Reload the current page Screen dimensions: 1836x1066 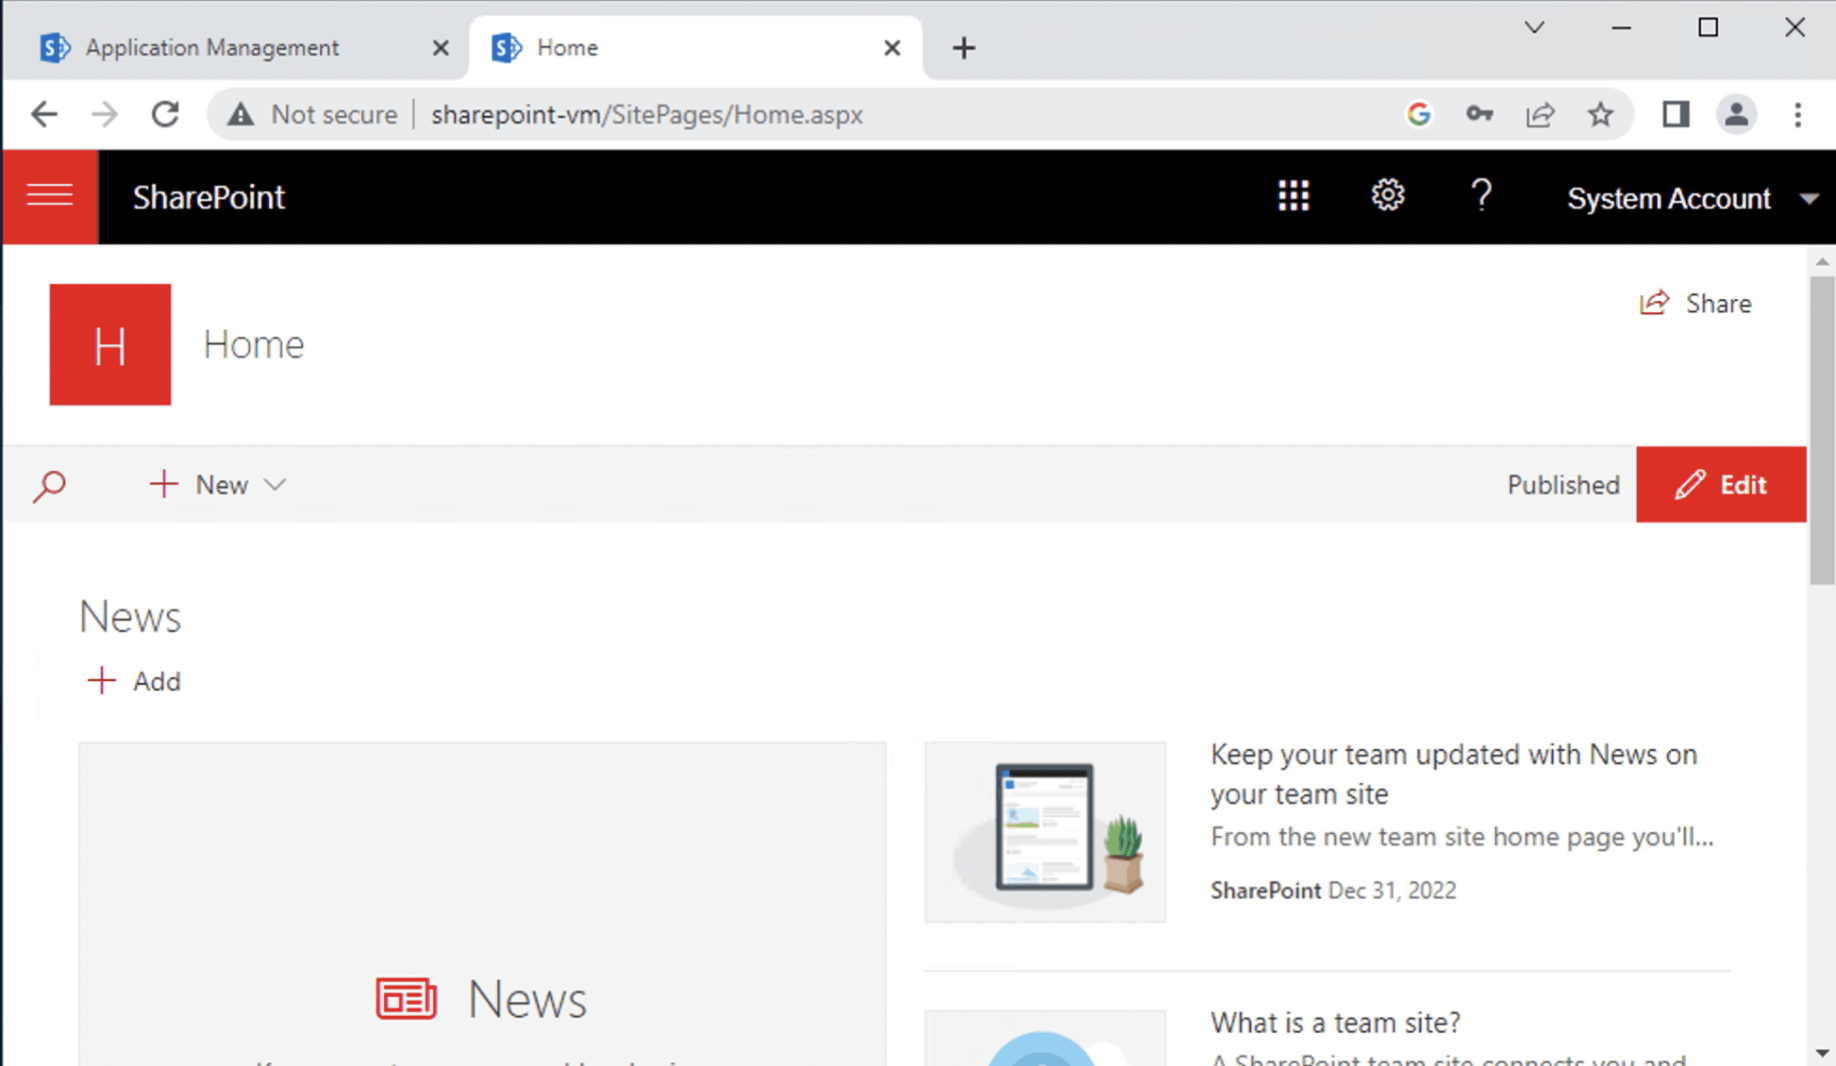165,115
